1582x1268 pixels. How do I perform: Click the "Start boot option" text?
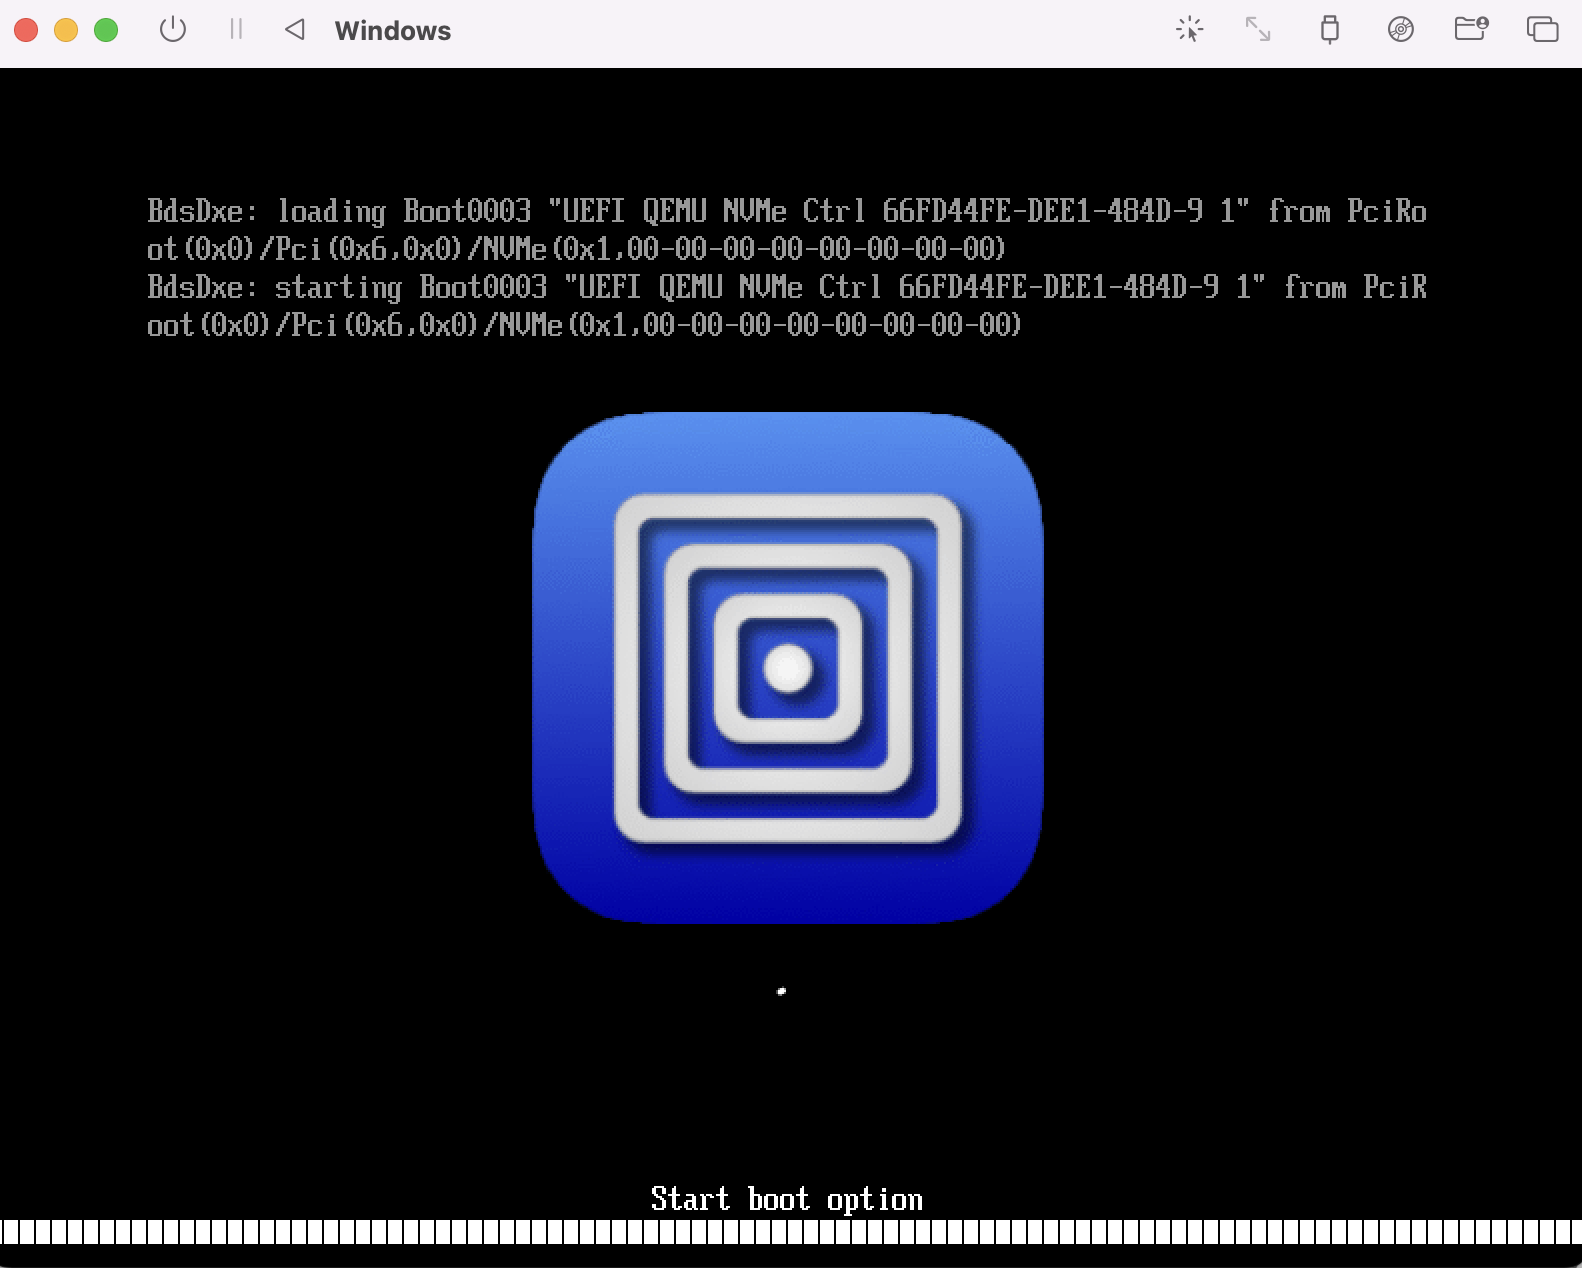pos(787,1198)
